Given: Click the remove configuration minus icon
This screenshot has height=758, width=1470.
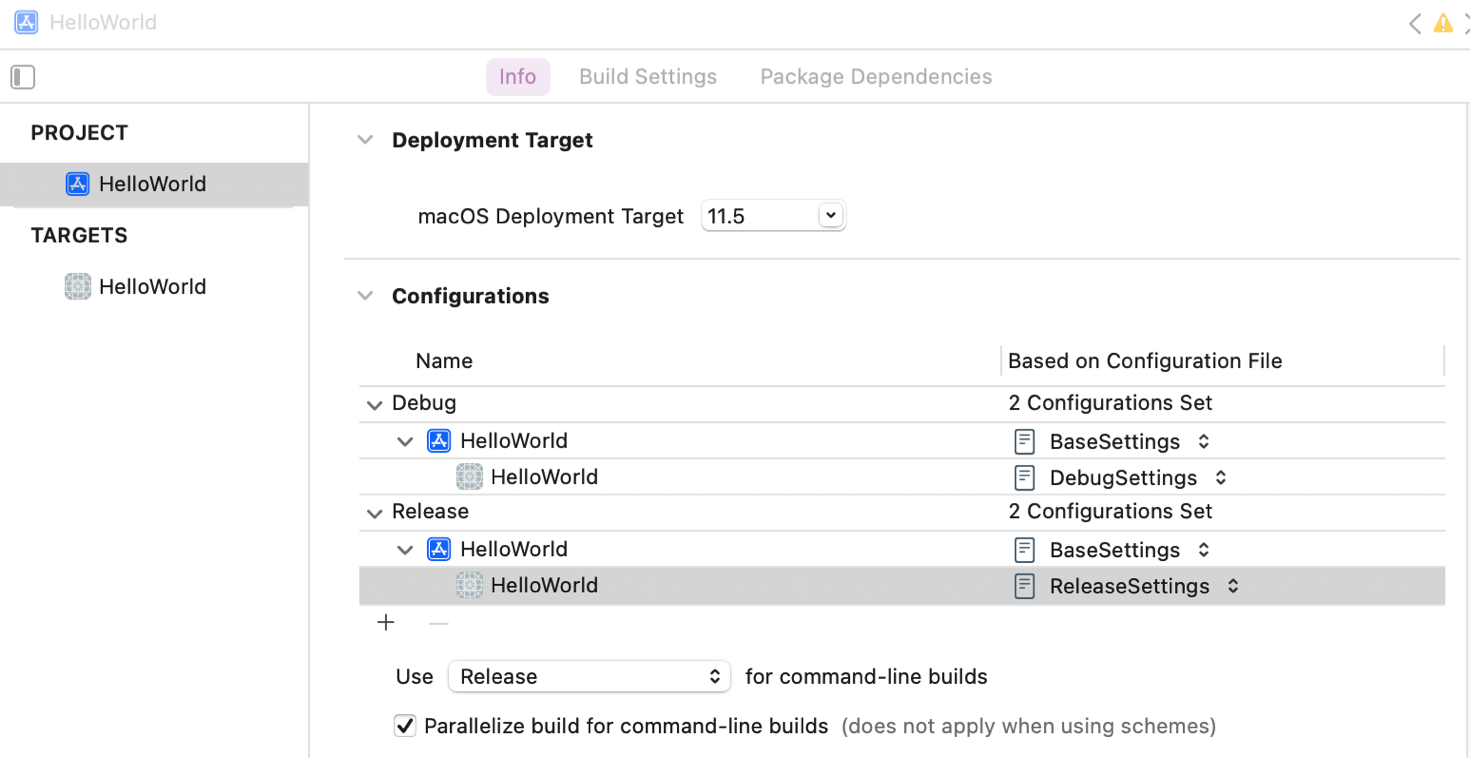Looking at the screenshot, I should click(438, 623).
